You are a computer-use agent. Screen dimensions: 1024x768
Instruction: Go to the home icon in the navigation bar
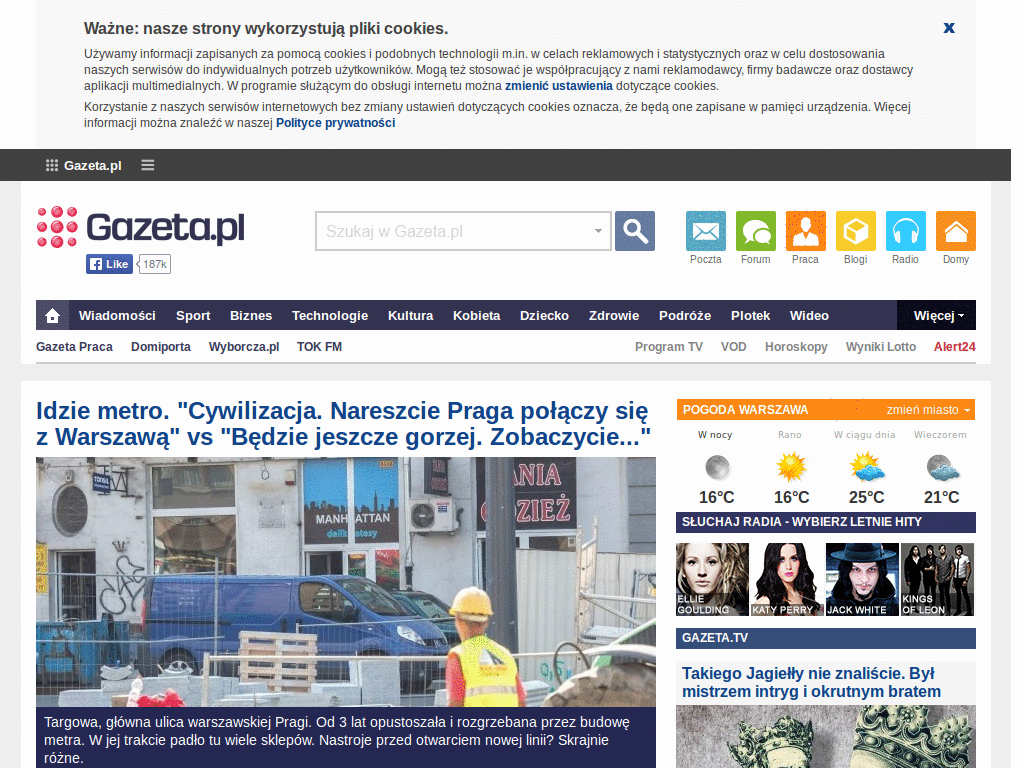(x=52, y=315)
